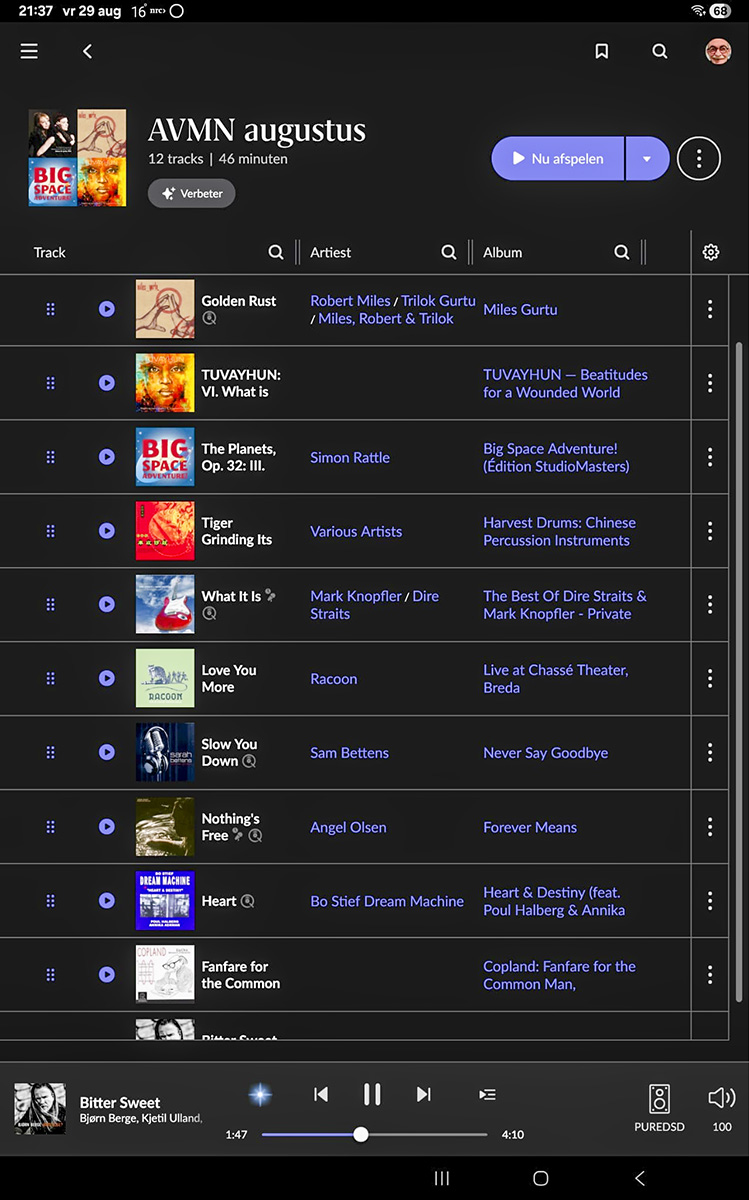Click the volume speaker icon
Viewport: 749px width, 1200px height.
721,1098
